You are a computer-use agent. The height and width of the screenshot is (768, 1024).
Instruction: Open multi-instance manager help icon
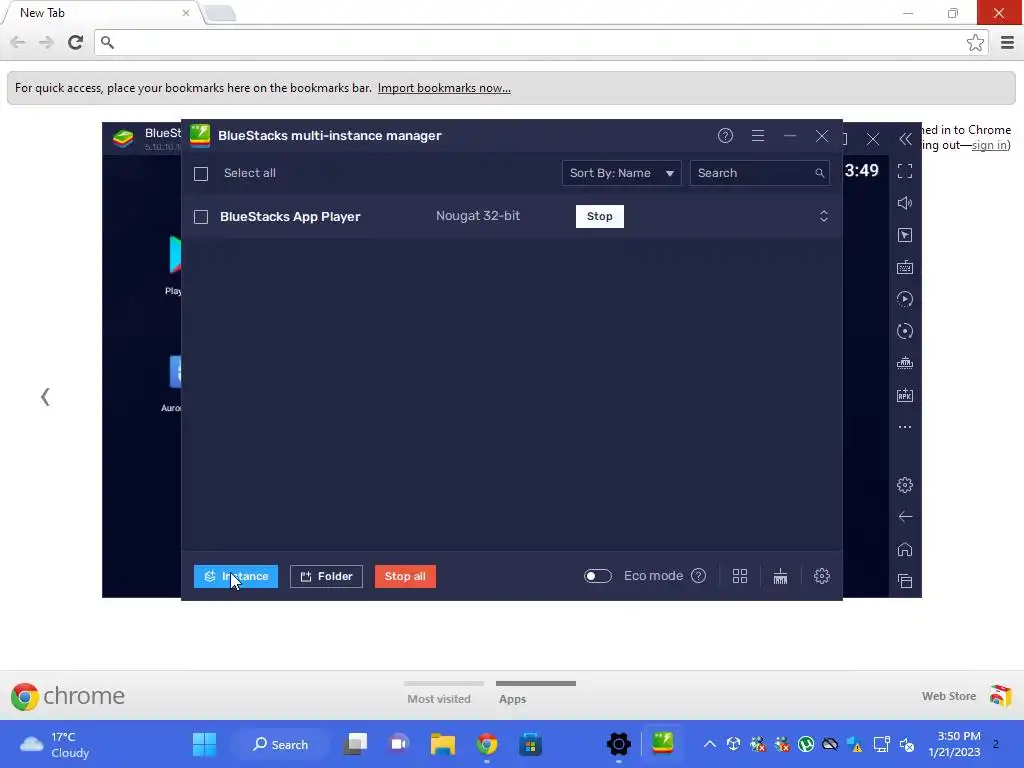tap(725, 136)
